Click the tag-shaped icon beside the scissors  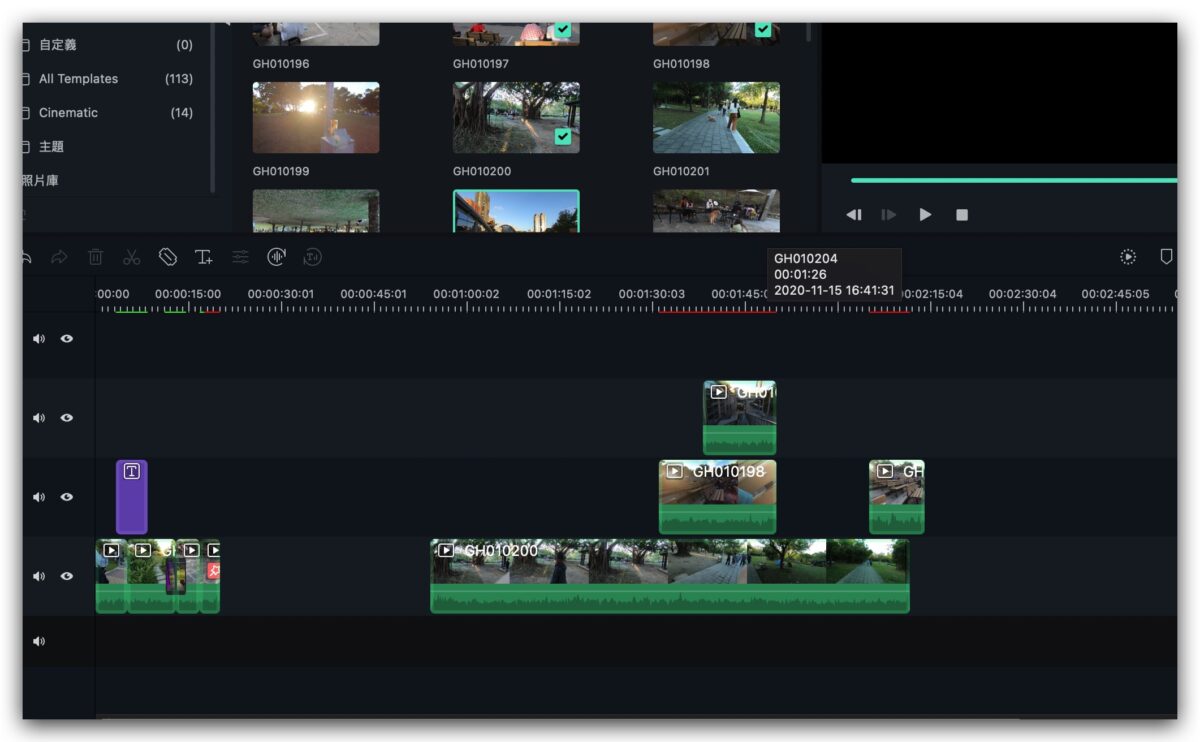click(168, 257)
